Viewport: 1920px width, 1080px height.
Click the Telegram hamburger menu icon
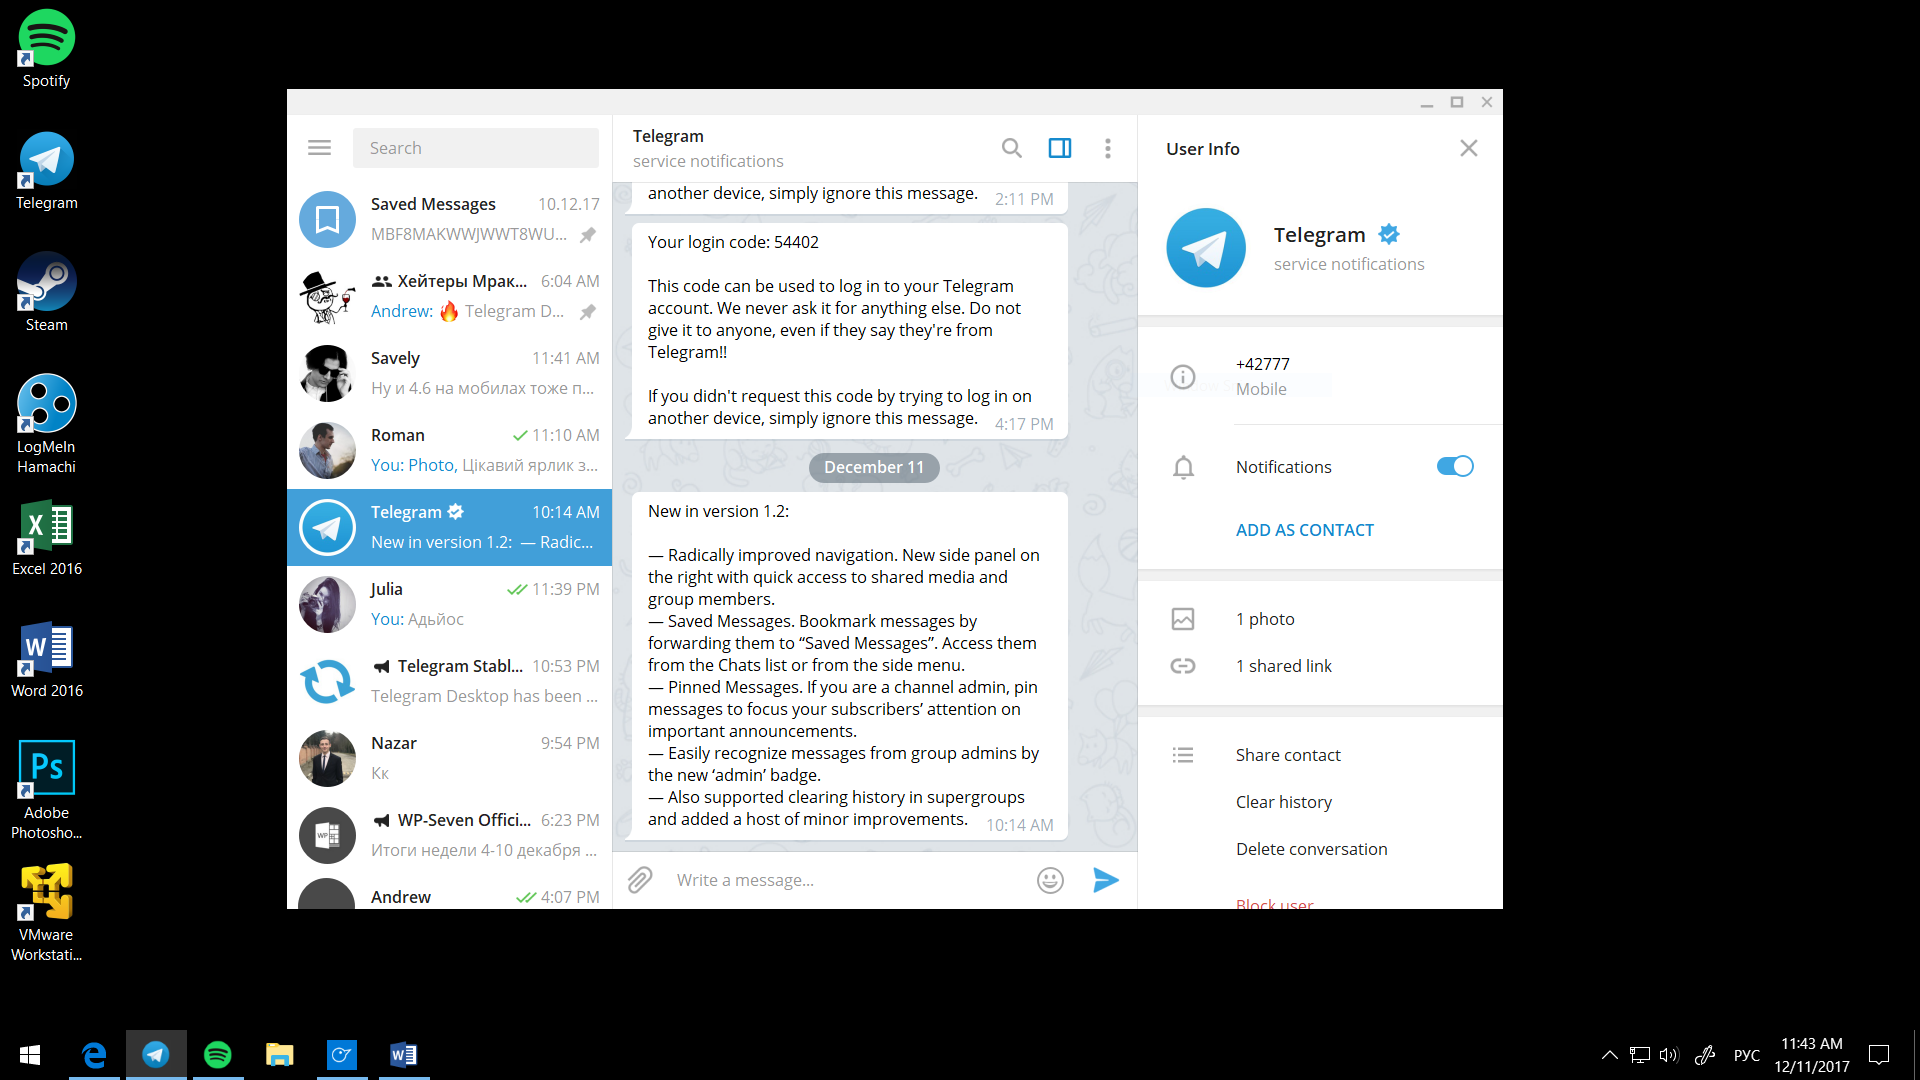coord(319,148)
